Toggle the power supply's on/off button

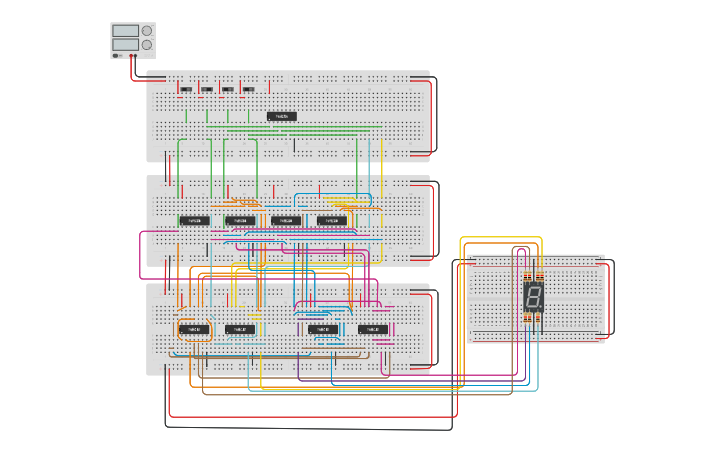coord(115,55)
